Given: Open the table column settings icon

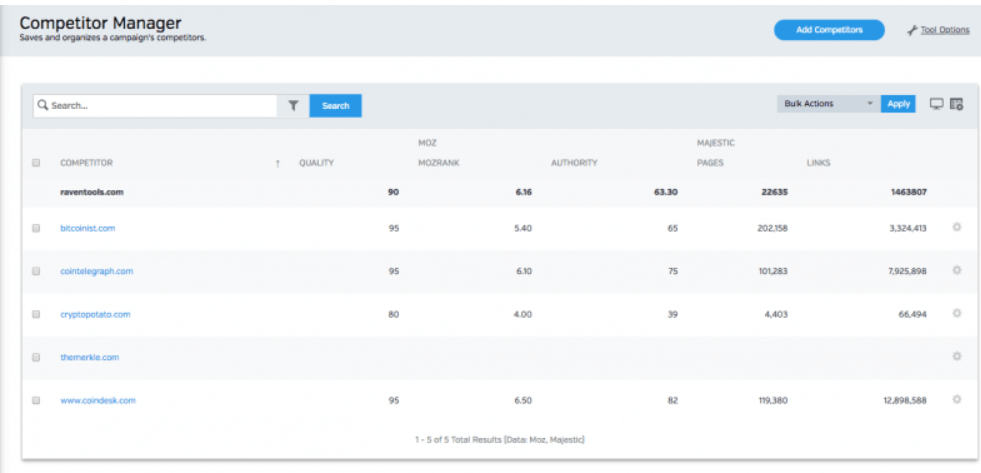Looking at the screenshot, I should pyautogui.click(x=957, y=104).
